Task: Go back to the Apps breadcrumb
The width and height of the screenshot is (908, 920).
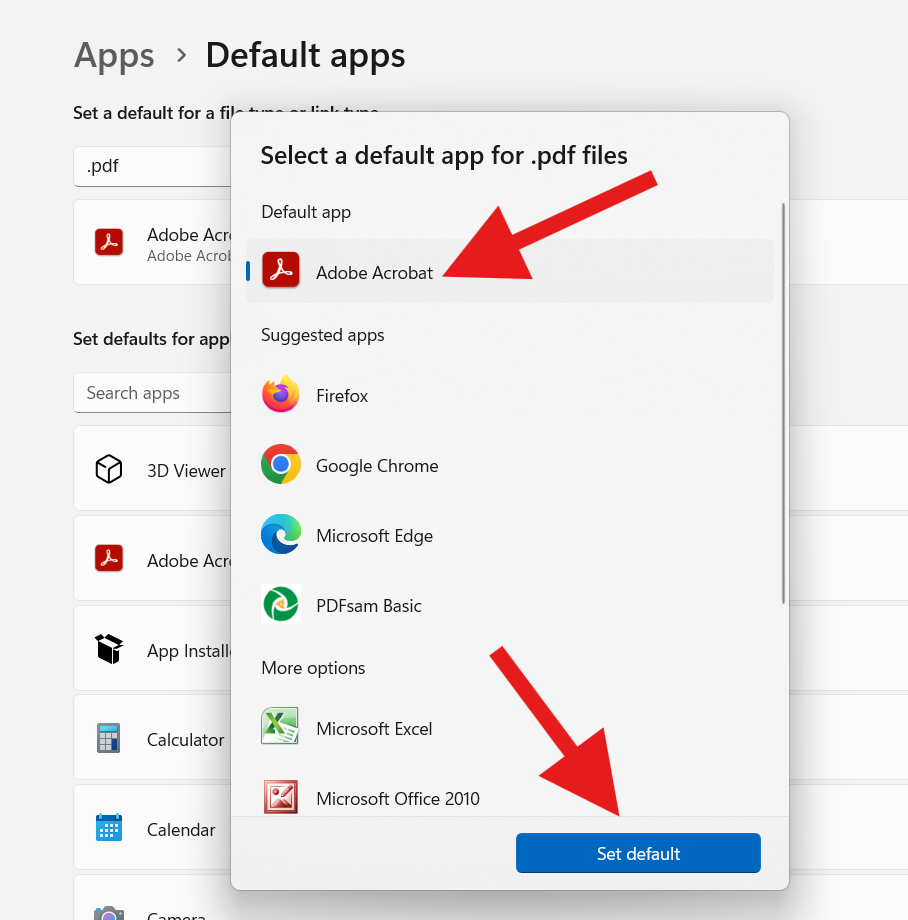Action: point(114,56)
